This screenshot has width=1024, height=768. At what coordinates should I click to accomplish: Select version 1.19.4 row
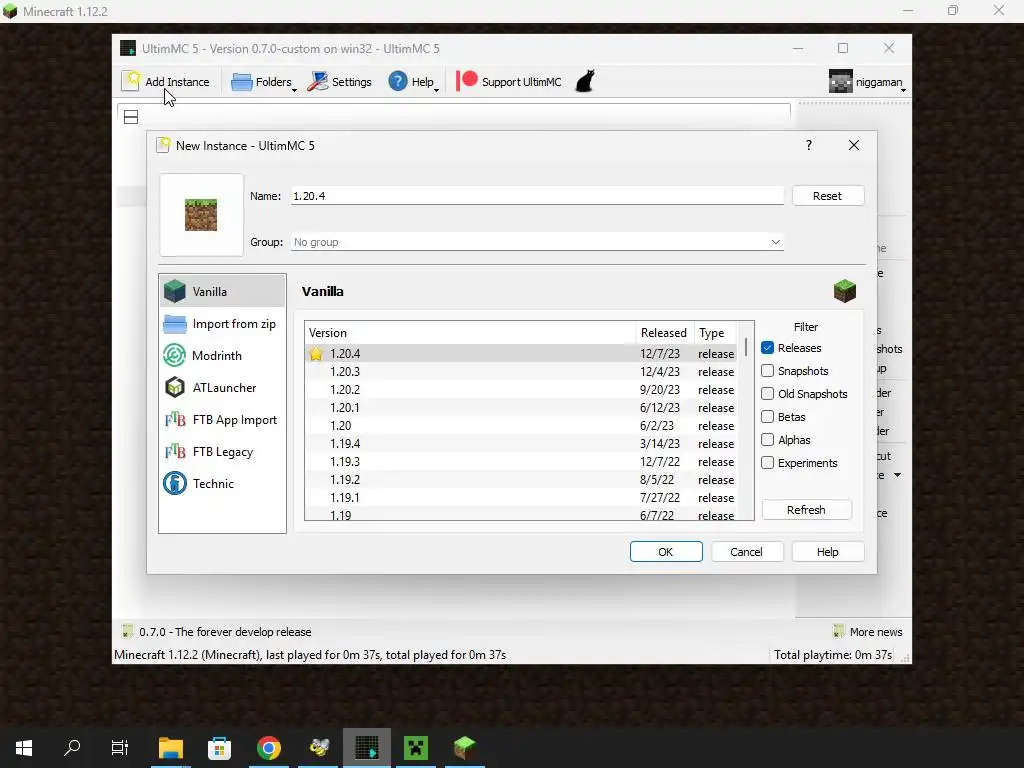[x=521, y=443]
